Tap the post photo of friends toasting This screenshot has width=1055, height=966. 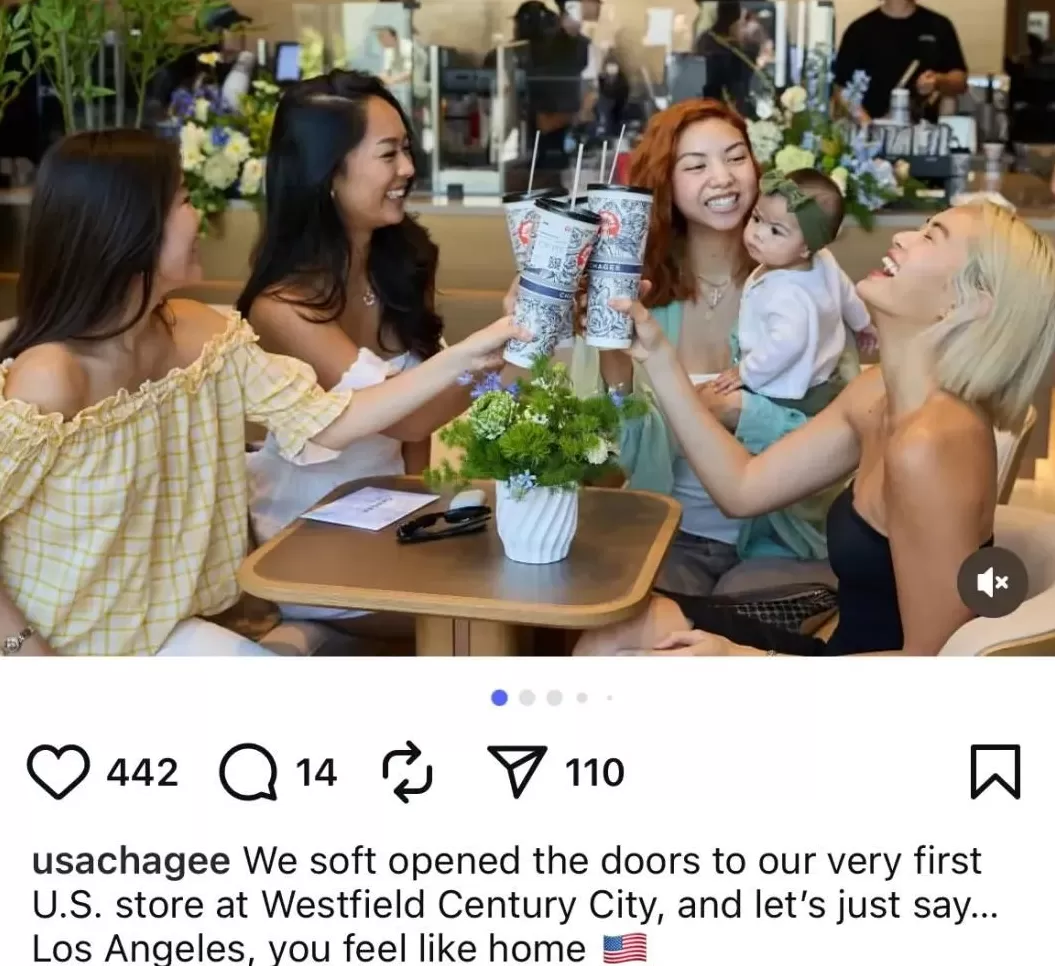point(528,328)
